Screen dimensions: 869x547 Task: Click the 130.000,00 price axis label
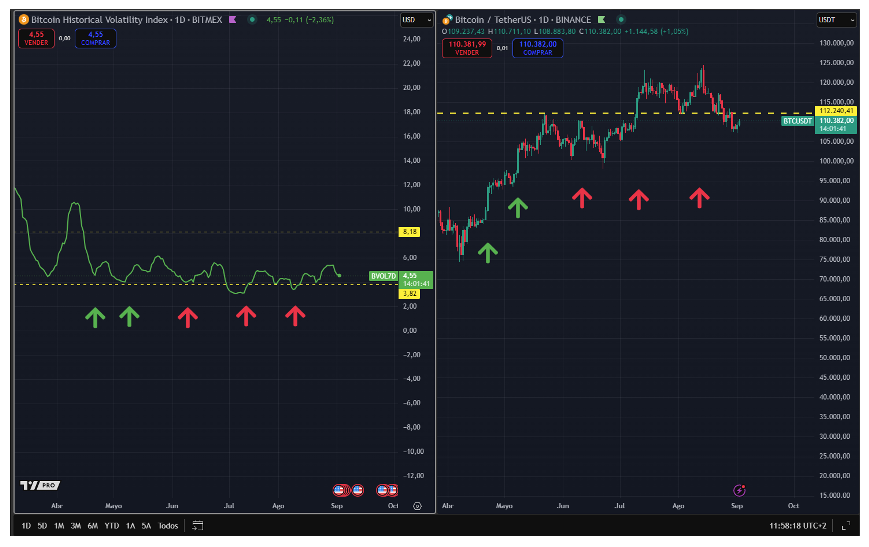coord(837,43)
